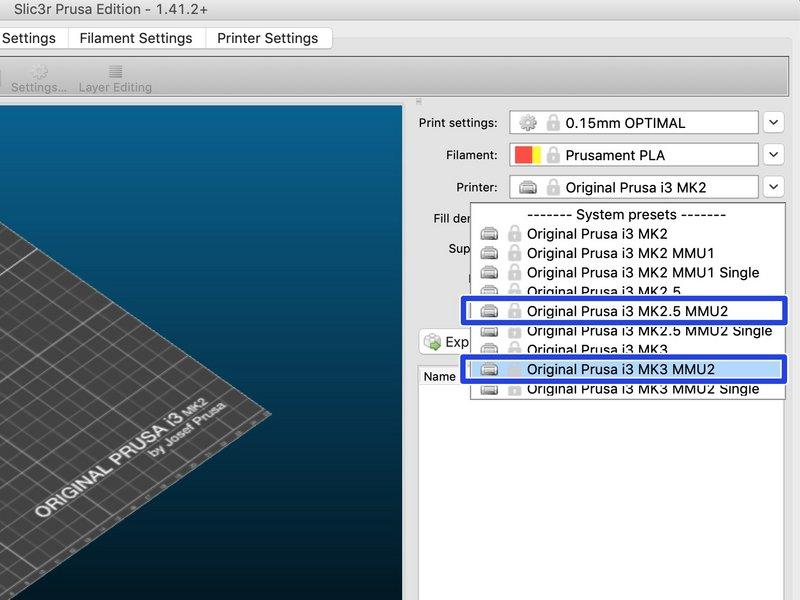
Task: Choose Original Prusa i3 MK3 MMU2 Single
Action: [628, 389]
